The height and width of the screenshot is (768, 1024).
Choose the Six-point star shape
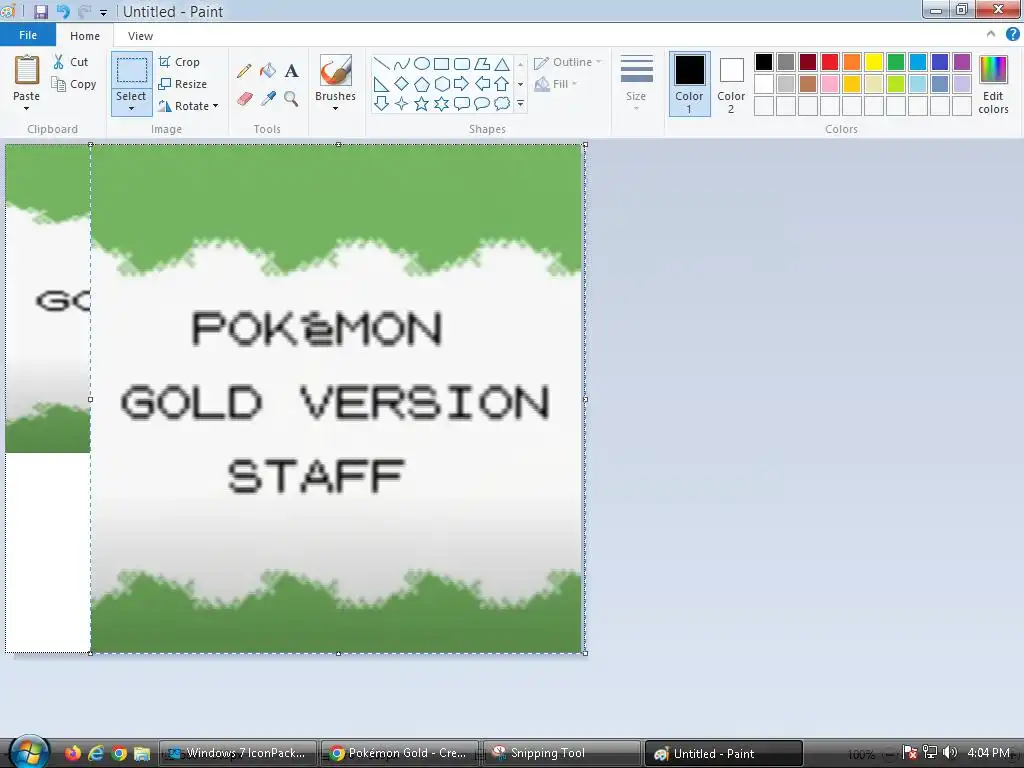[441, 103]
